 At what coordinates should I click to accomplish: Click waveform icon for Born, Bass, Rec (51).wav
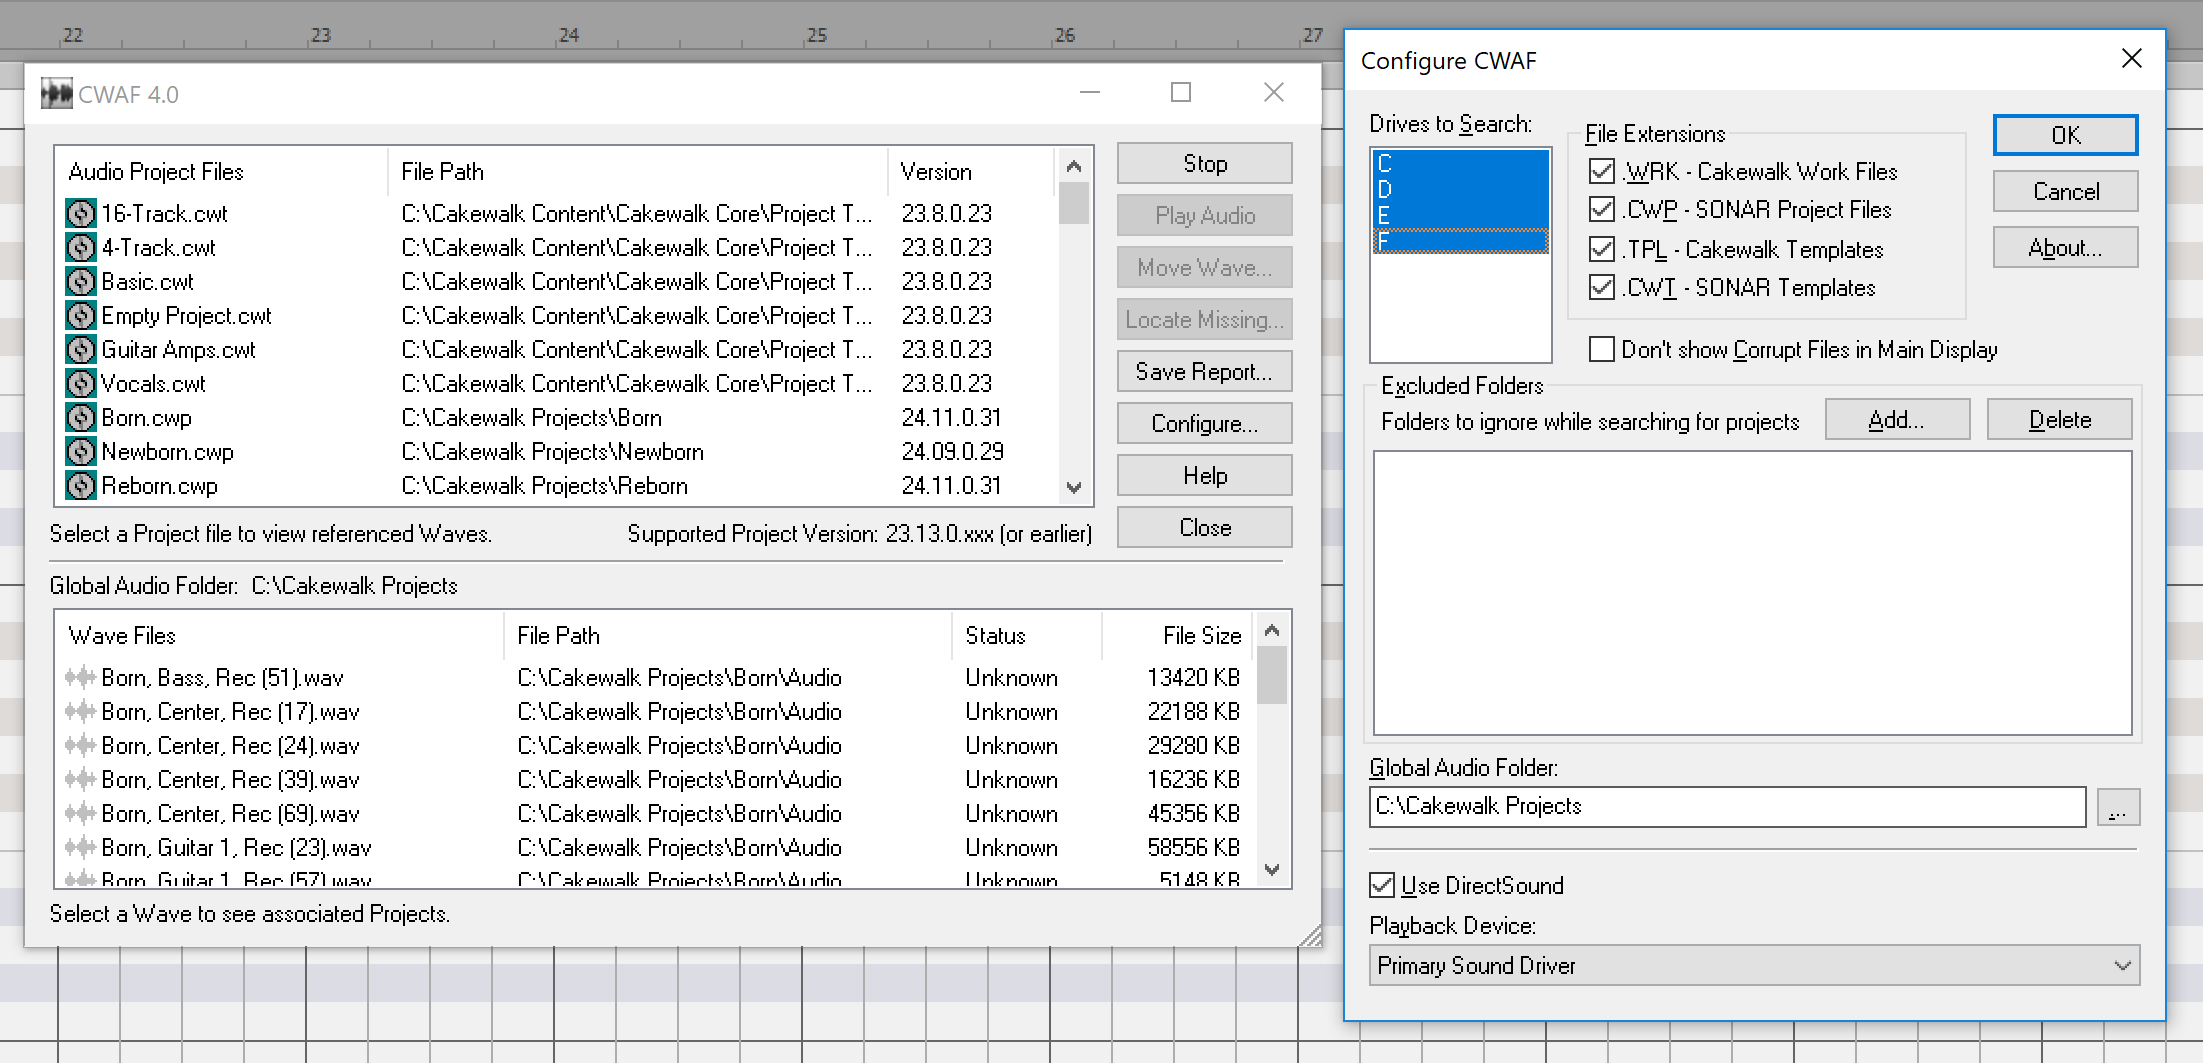80,677
